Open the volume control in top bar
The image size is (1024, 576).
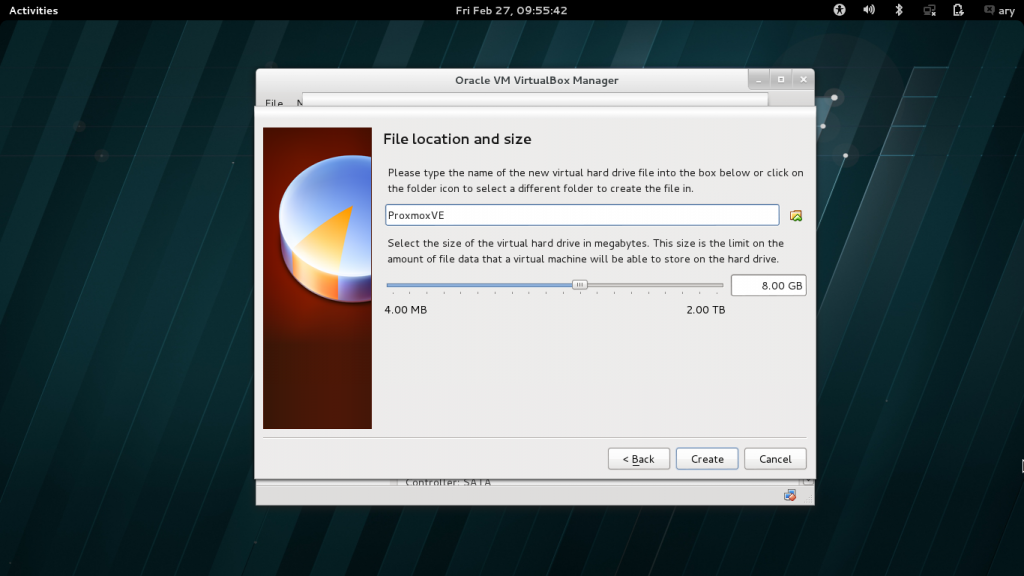(x=869, y=10)
